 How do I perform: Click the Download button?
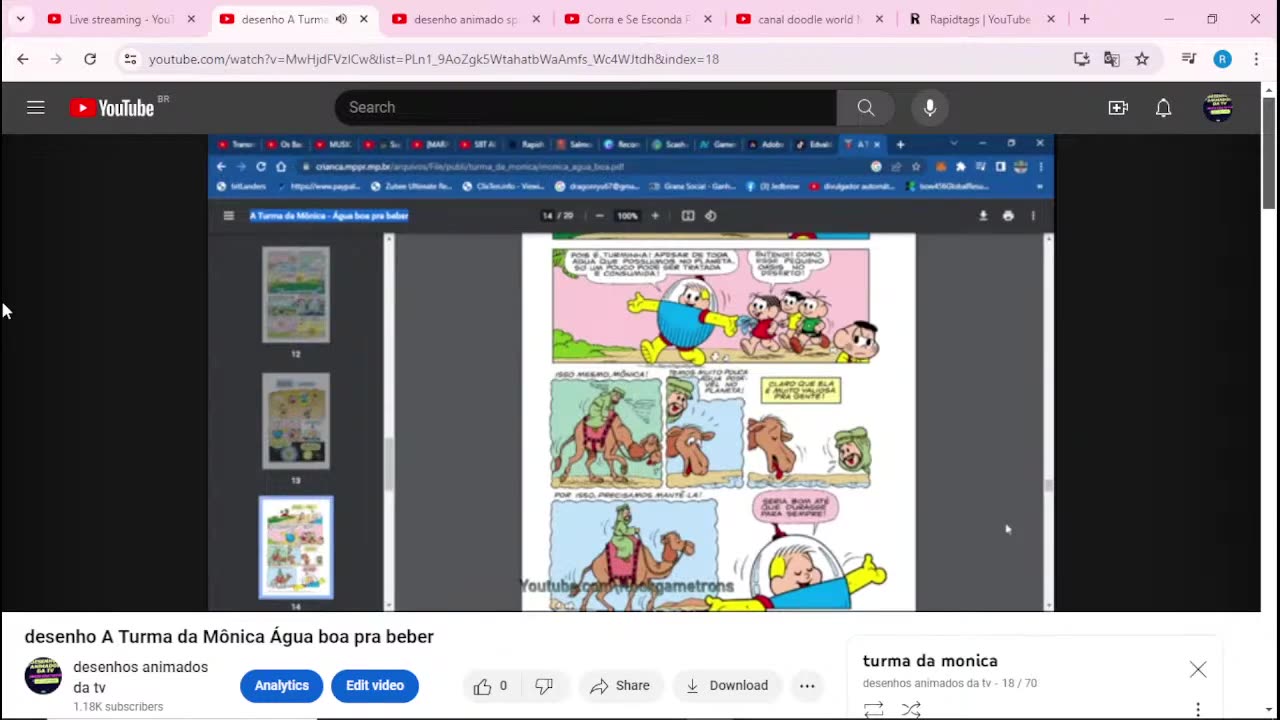[726, 686]
